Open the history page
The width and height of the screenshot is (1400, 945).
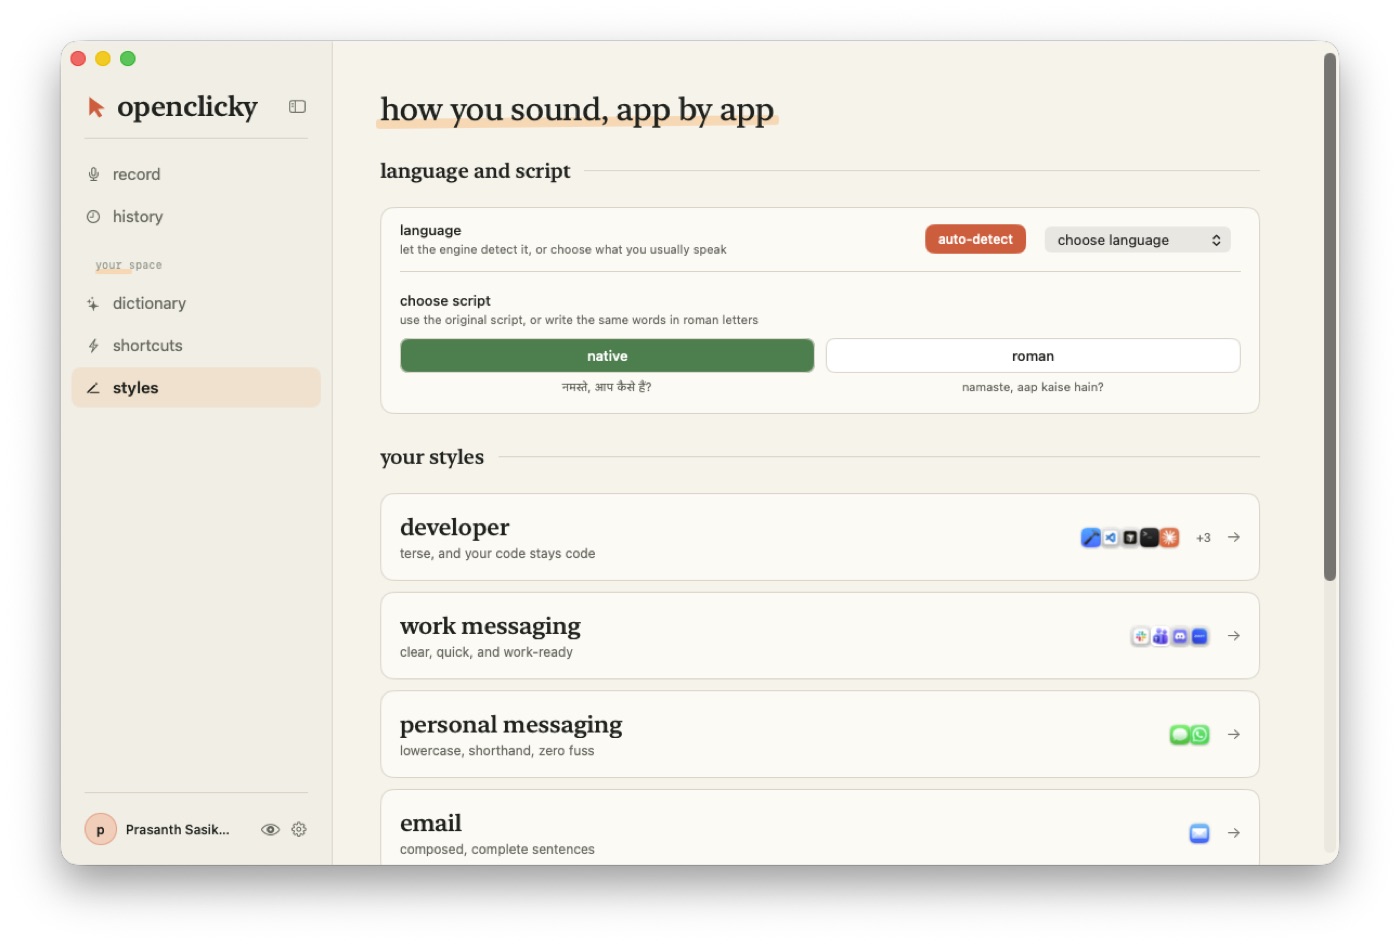(196, 216)
